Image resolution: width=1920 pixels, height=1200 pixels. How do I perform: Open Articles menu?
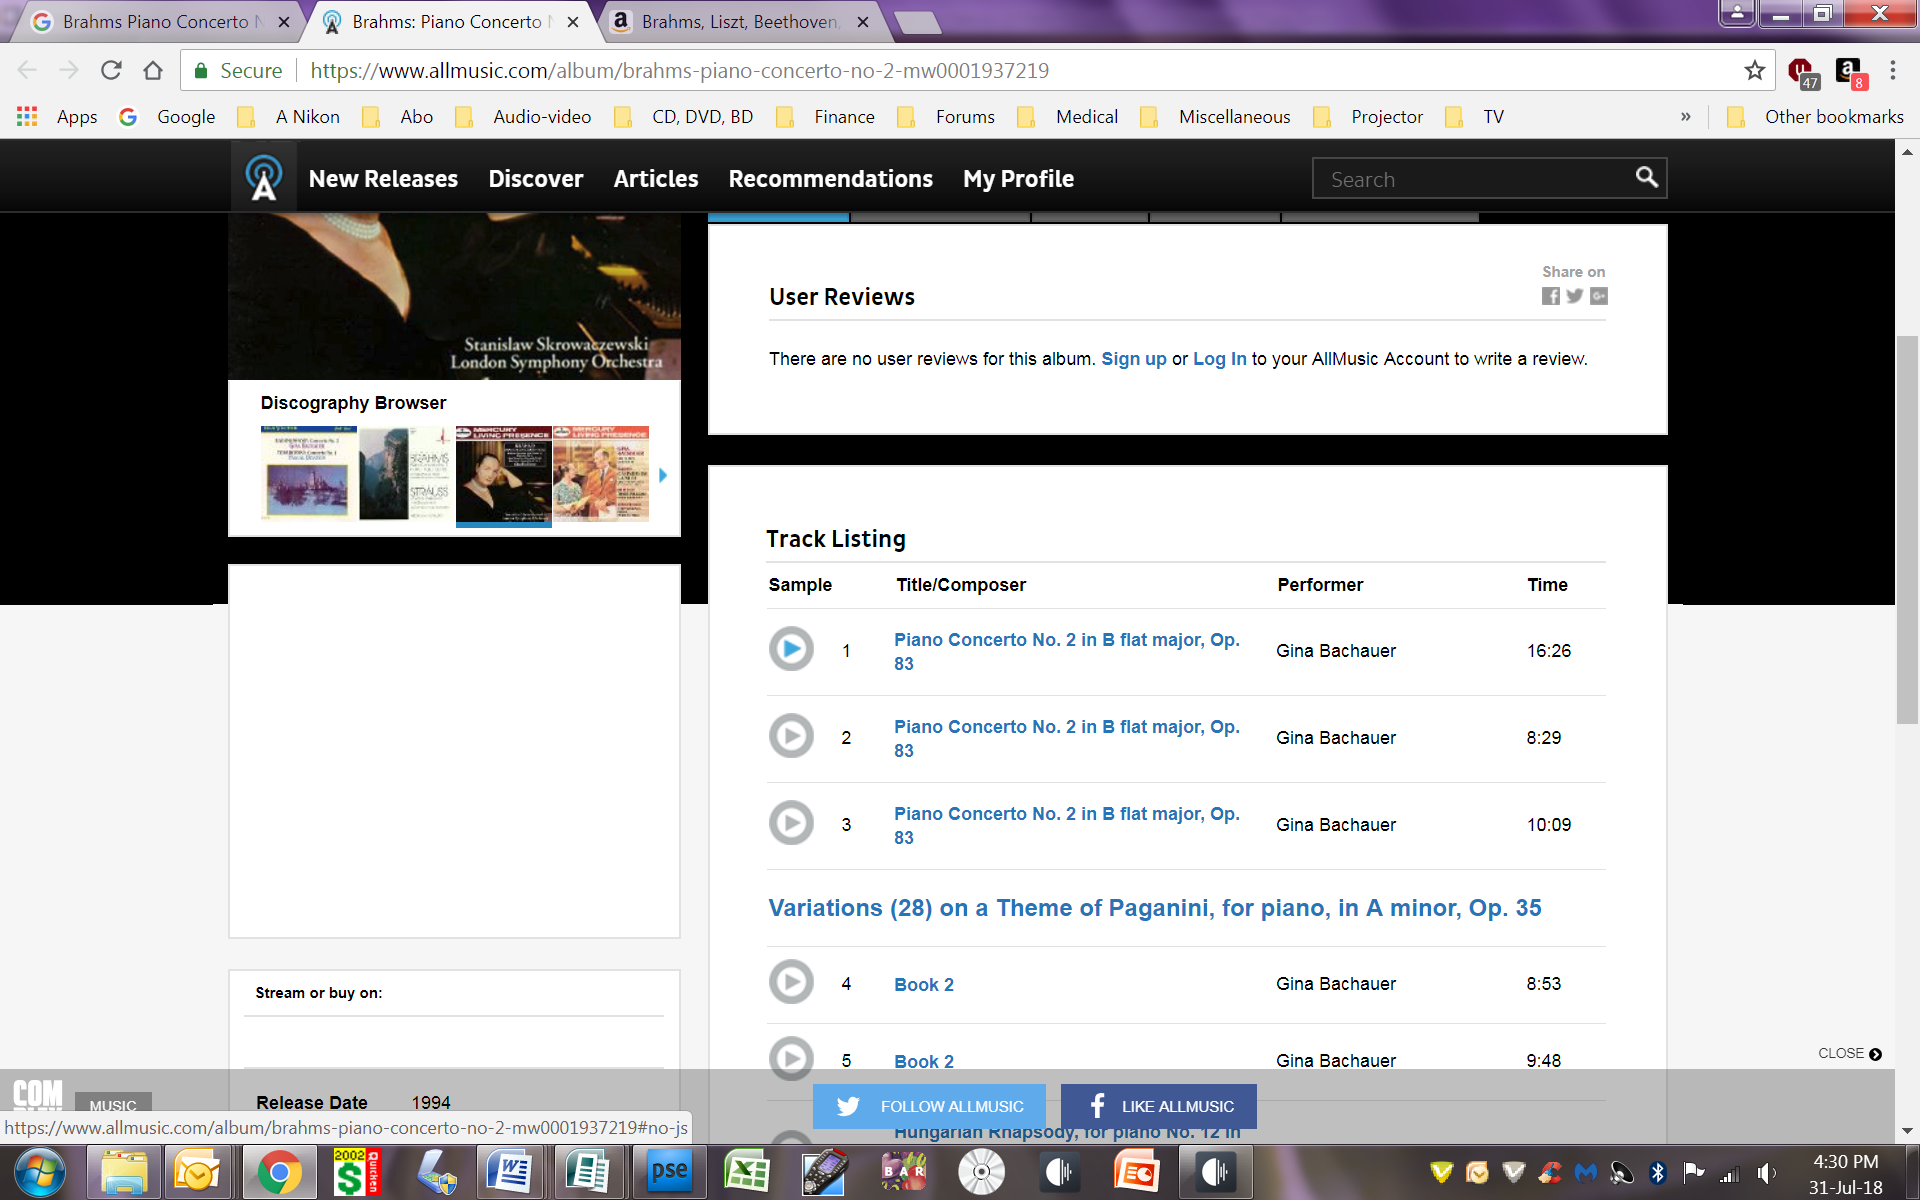(656, 179)
